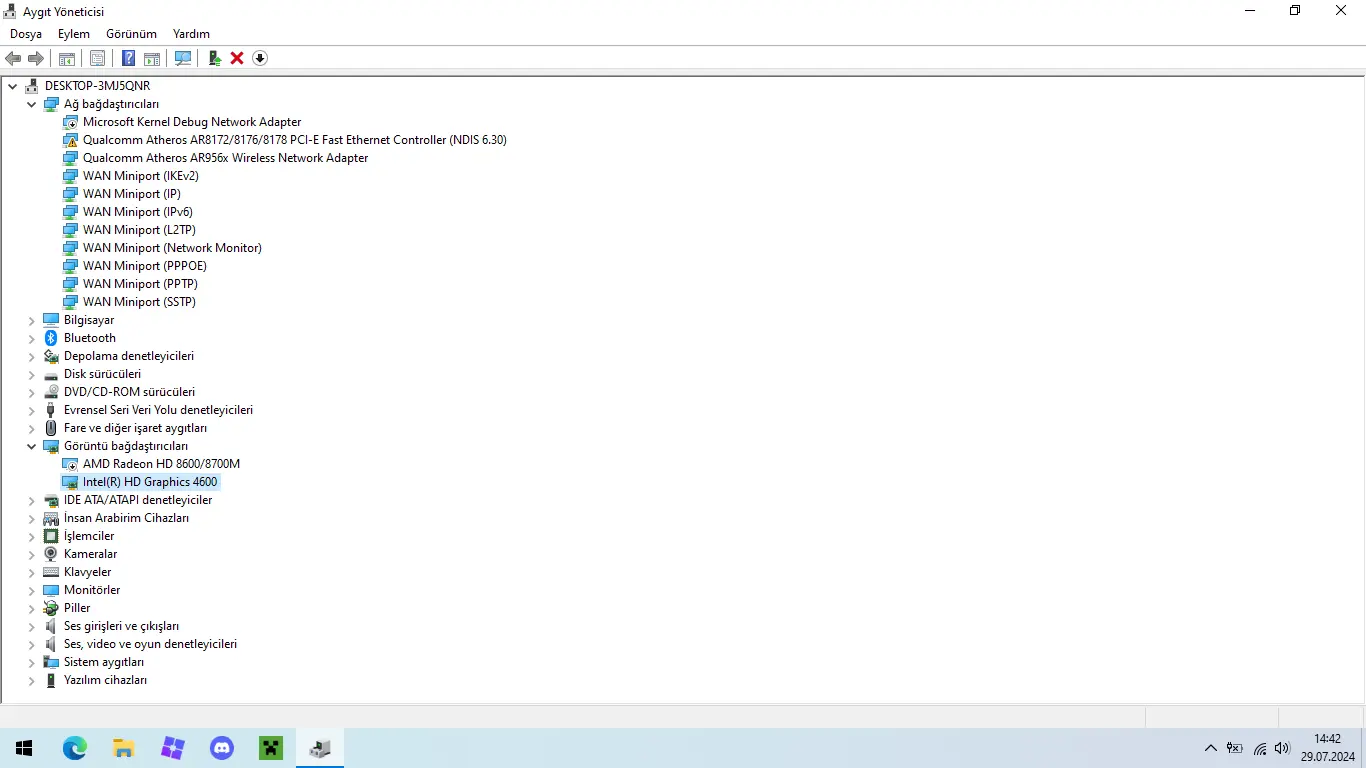Click the Update driver toolbar icon
The height and width of the screenshot is (768, 1366).
click(x=214, y=58)
